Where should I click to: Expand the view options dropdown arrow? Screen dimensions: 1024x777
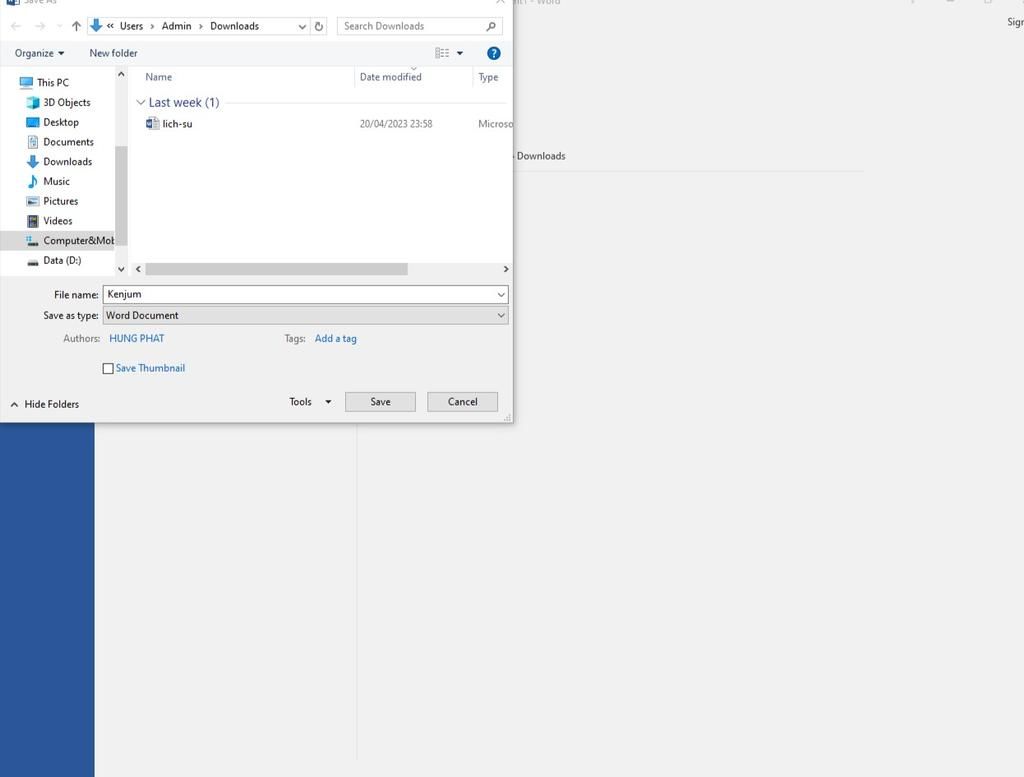pos(460,53)
